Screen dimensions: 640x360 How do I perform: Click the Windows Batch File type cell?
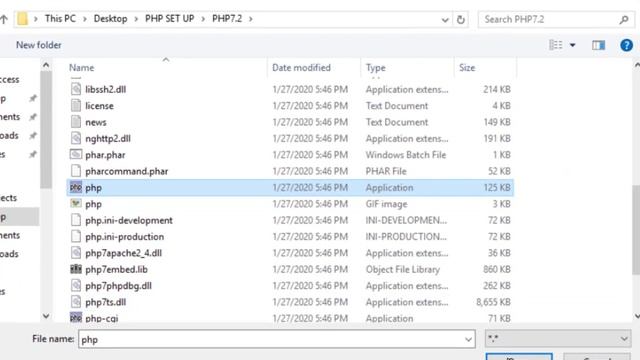click(x=406, y=155)
